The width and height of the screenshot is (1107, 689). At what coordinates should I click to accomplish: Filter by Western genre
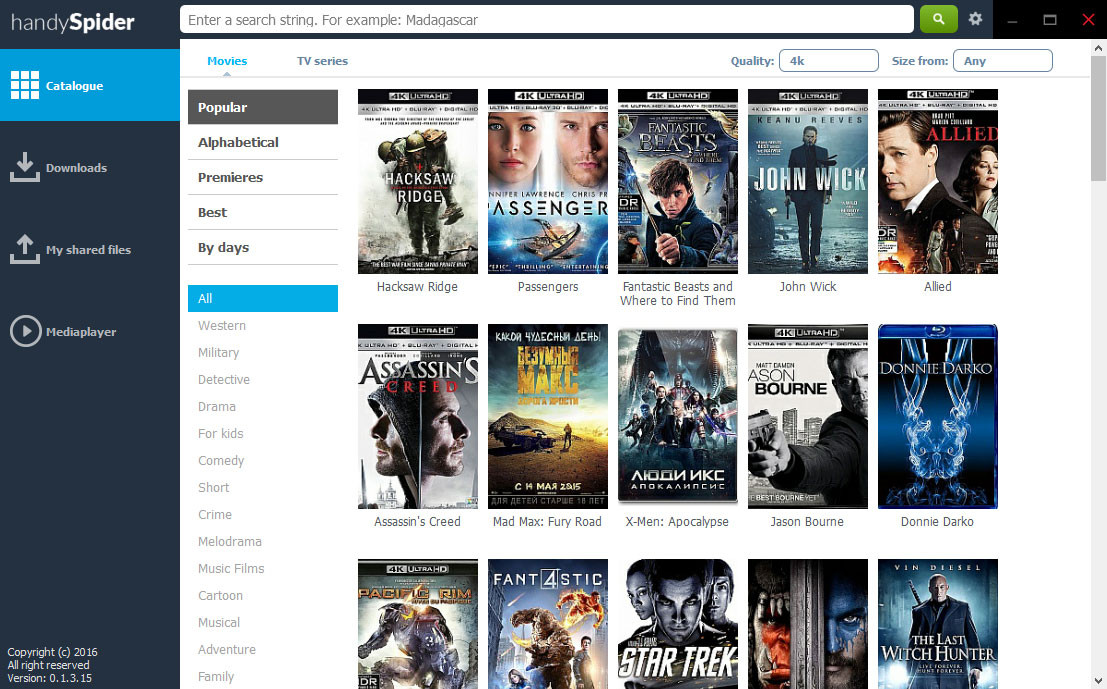point(222,325)
